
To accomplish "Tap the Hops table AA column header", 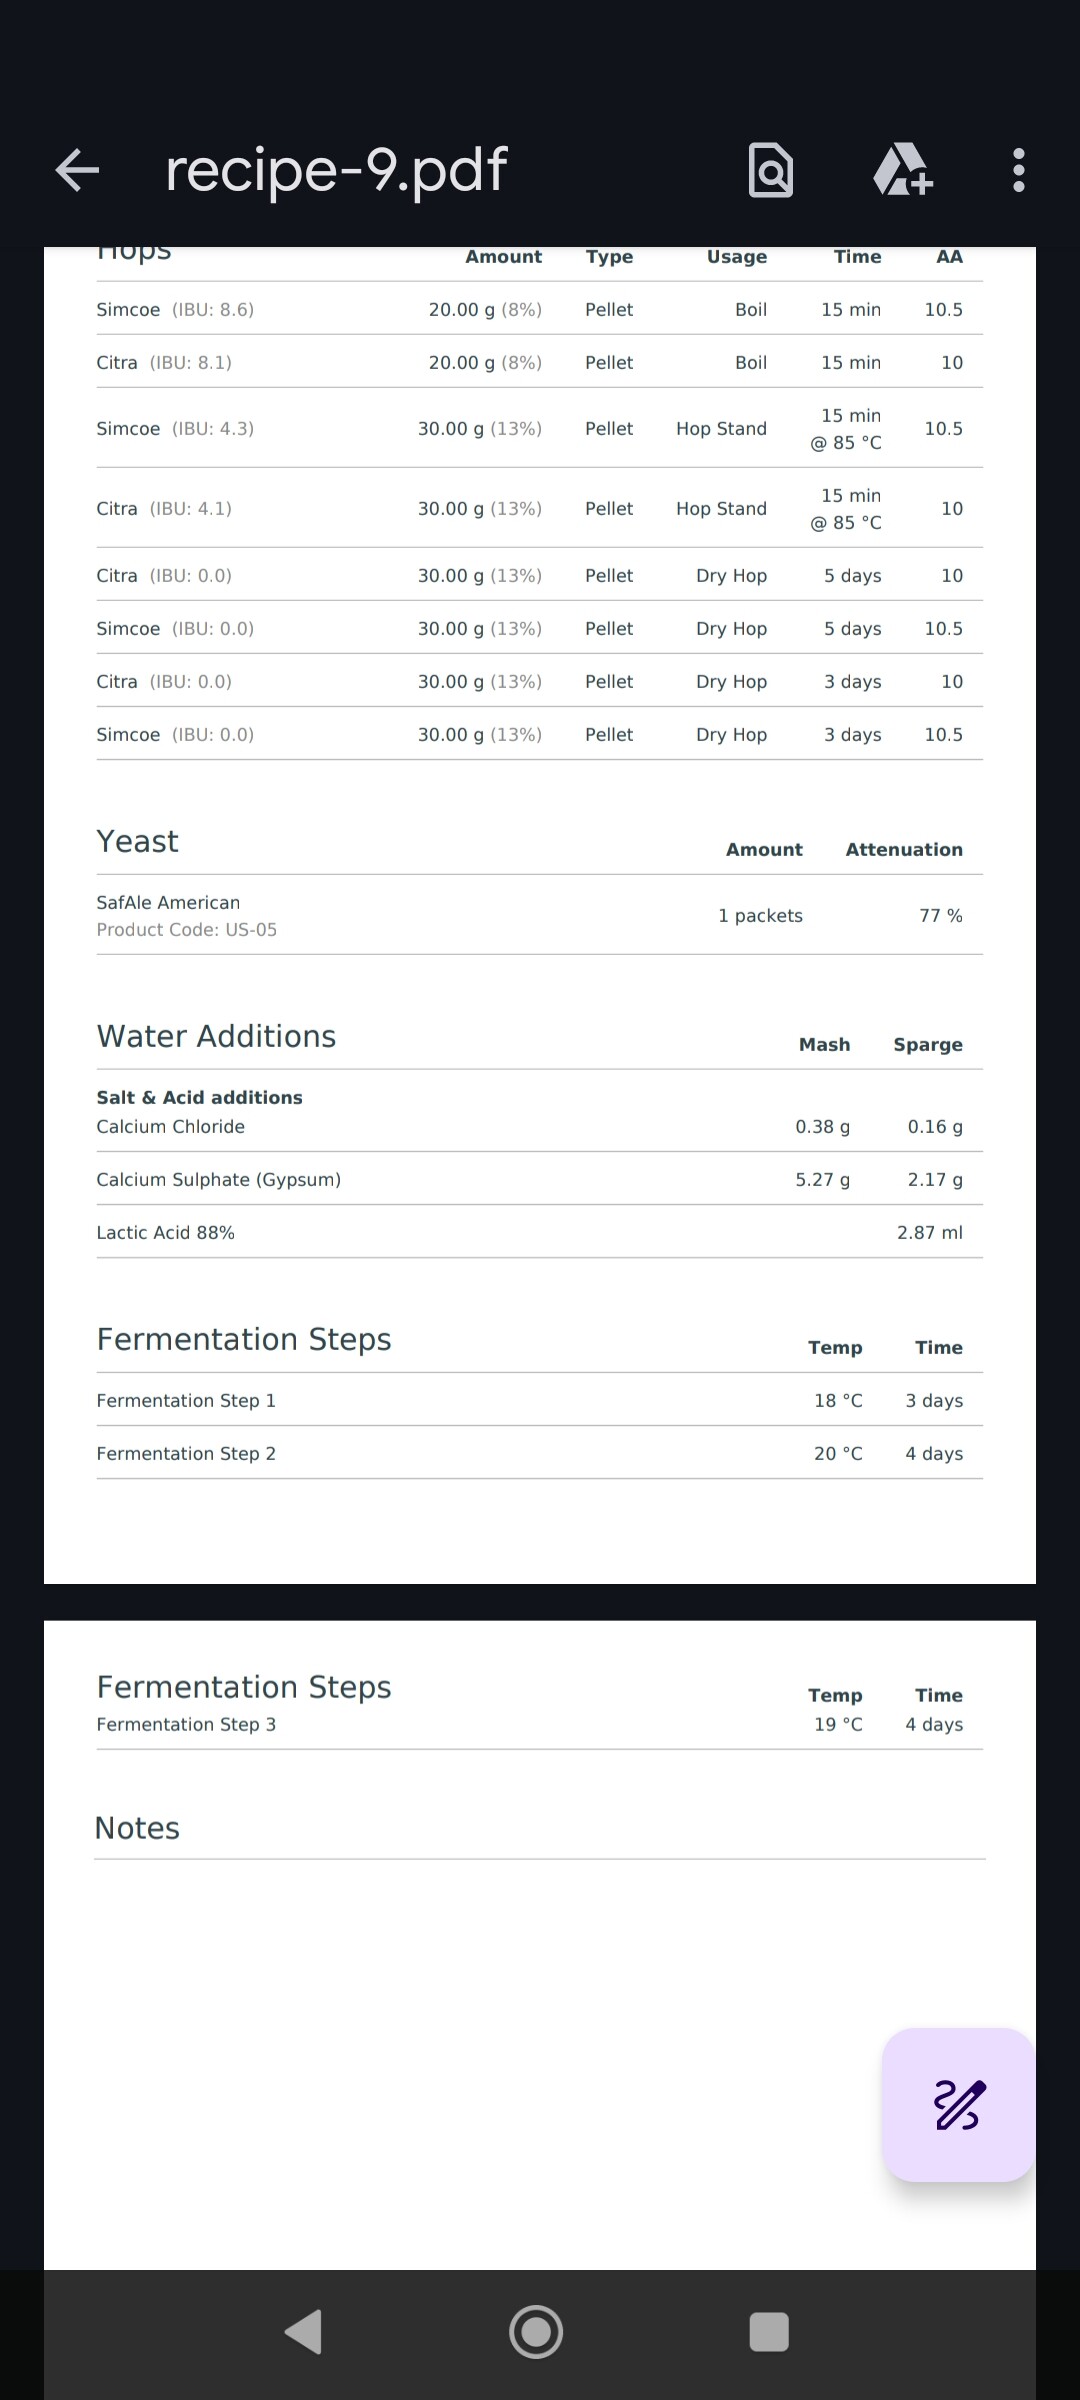I will pos(949,257).
